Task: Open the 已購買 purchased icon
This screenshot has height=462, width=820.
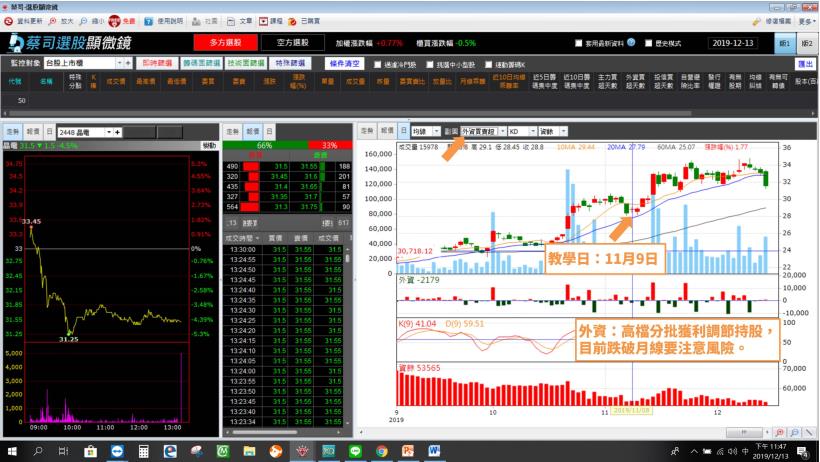Action: click(x=292, y=21)
